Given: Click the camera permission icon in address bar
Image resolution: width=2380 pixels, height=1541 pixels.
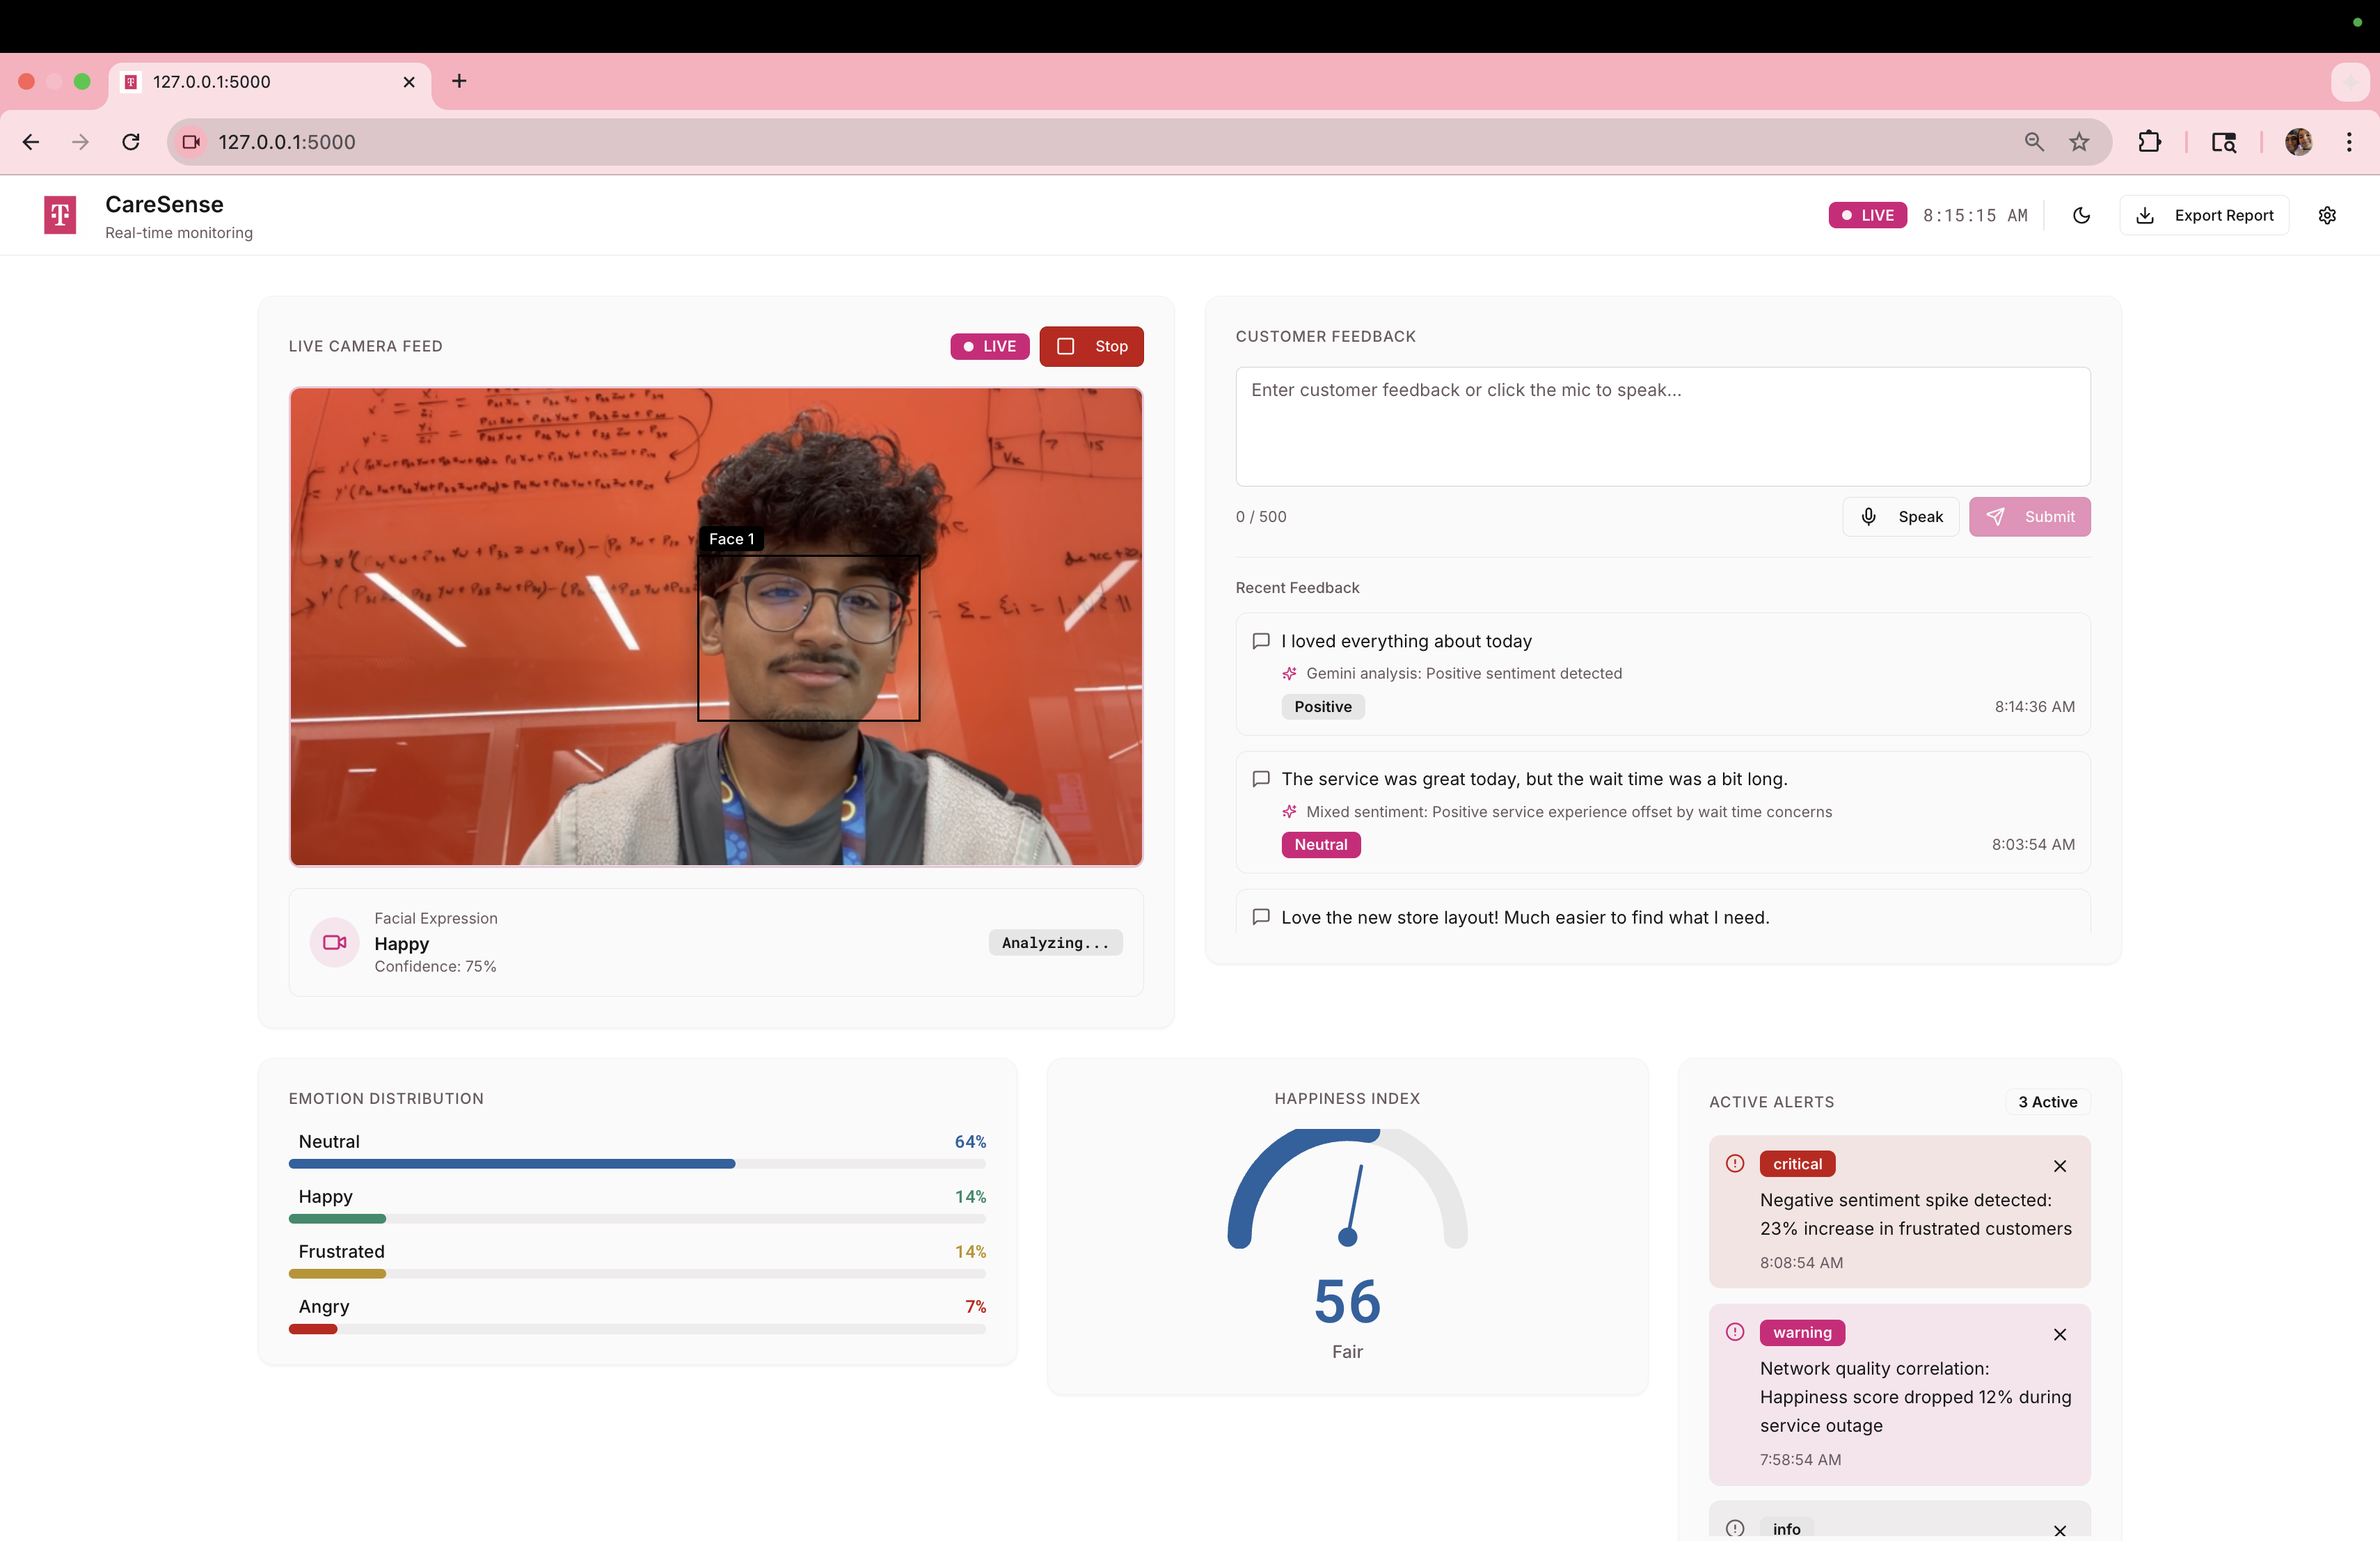Looking at the screenshot, I should tap(191, 142).
